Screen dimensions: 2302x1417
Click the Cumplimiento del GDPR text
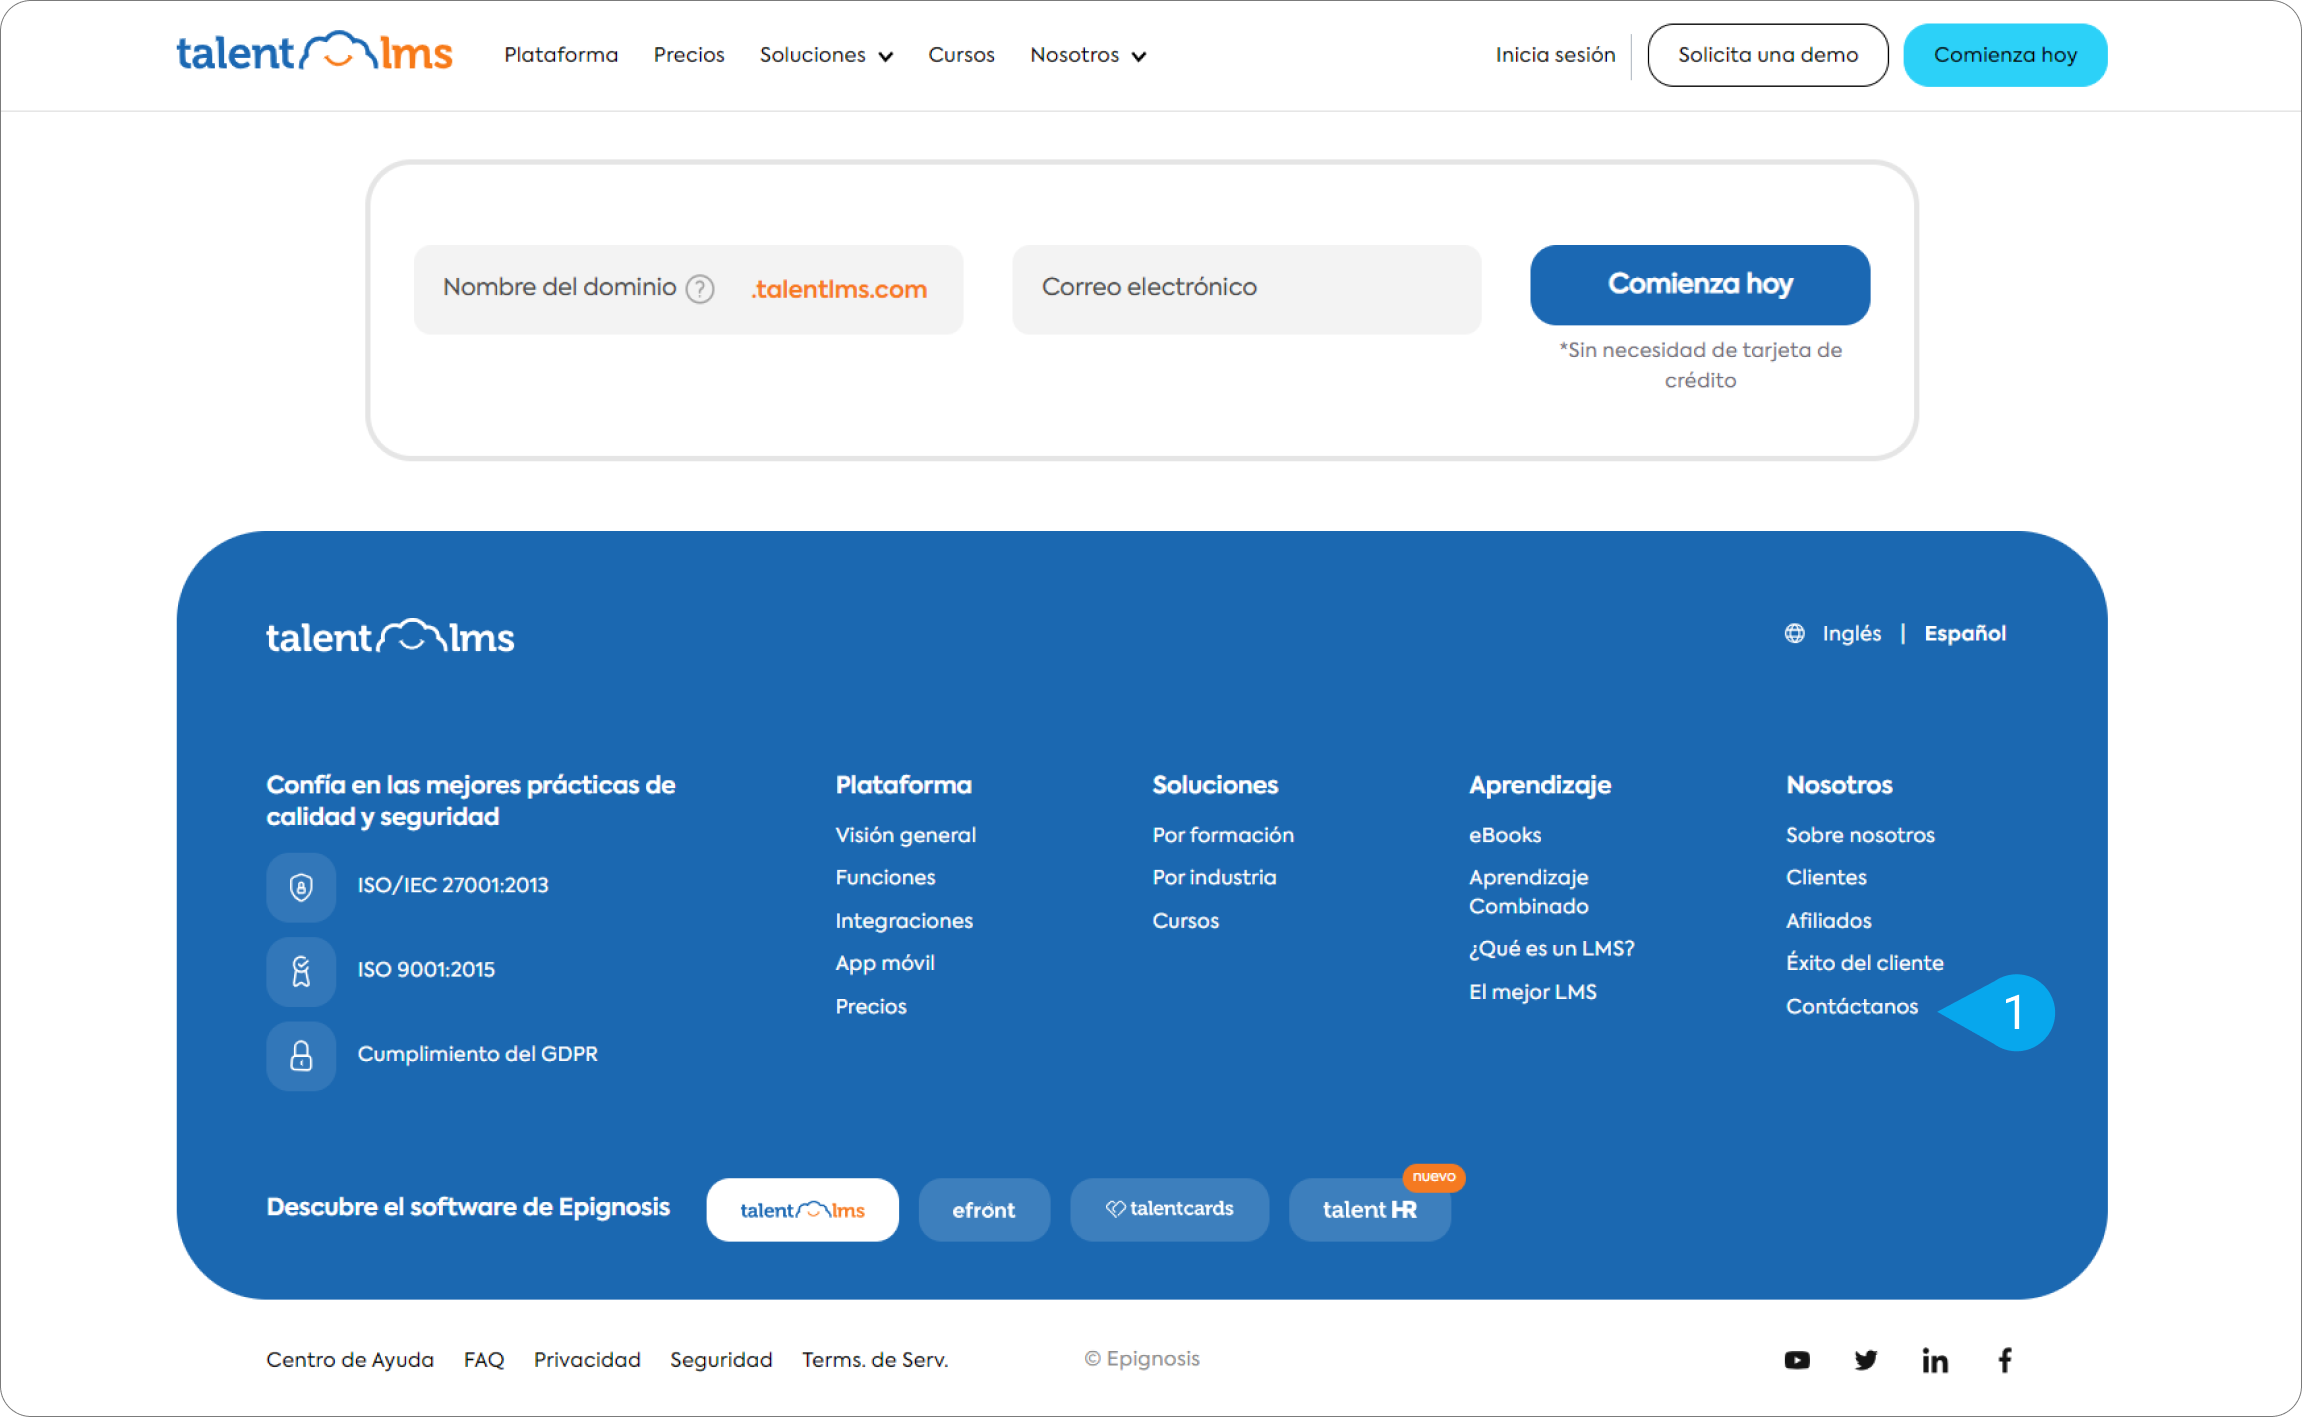tap(477, 1054)
